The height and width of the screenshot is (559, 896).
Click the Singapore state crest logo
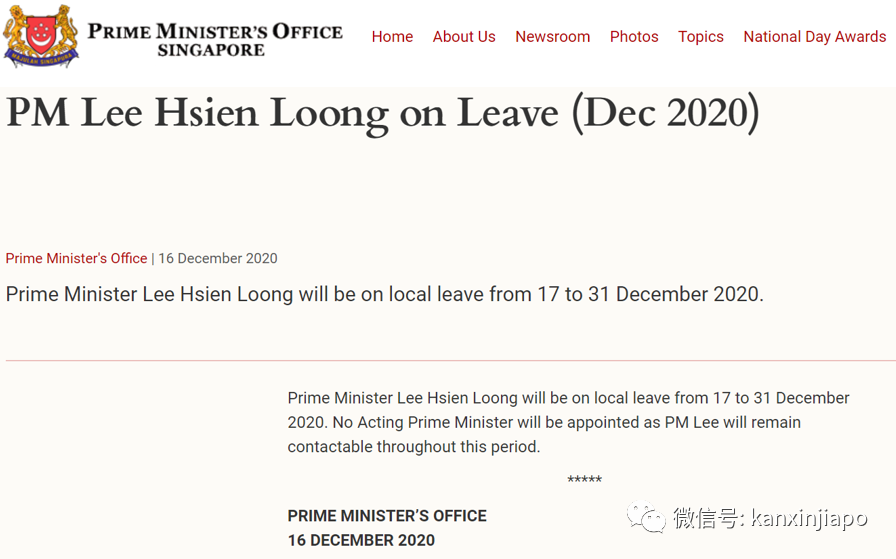click(40, 36)
